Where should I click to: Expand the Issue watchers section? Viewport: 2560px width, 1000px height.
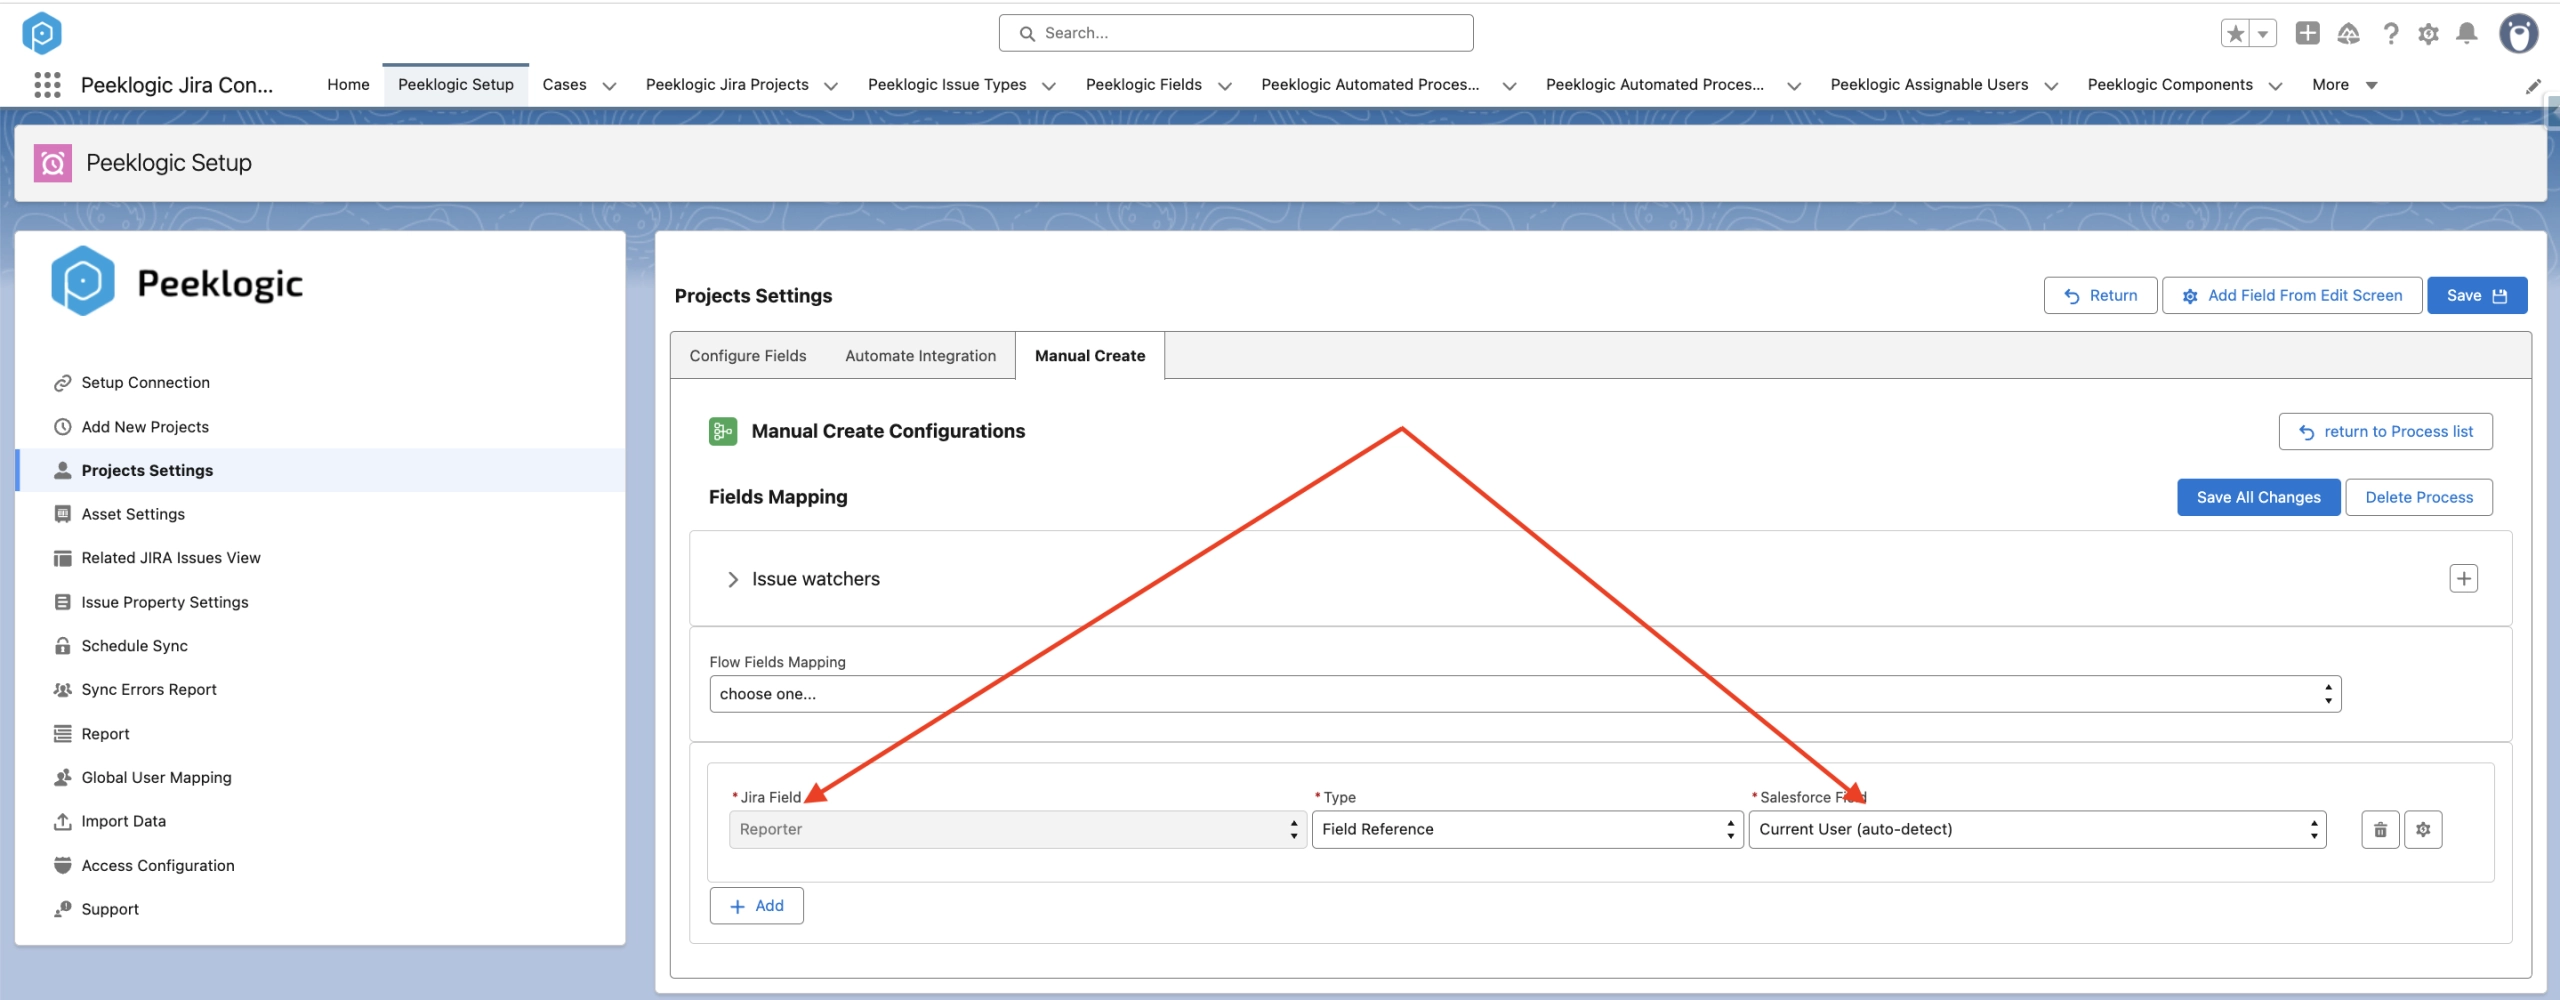pos(733,579)
